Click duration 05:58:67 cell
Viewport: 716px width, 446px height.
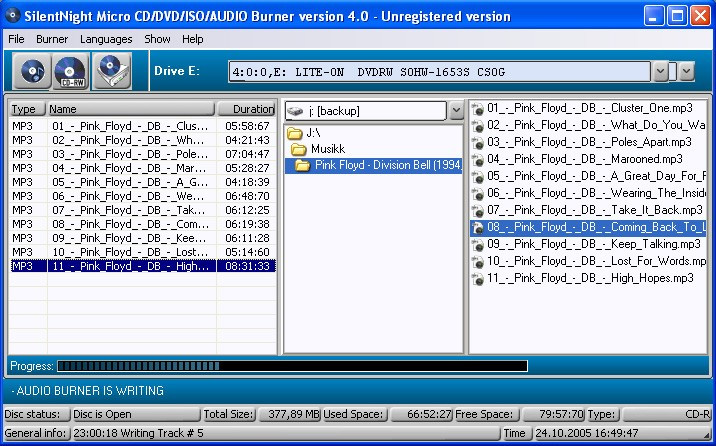tap(247, 126)
